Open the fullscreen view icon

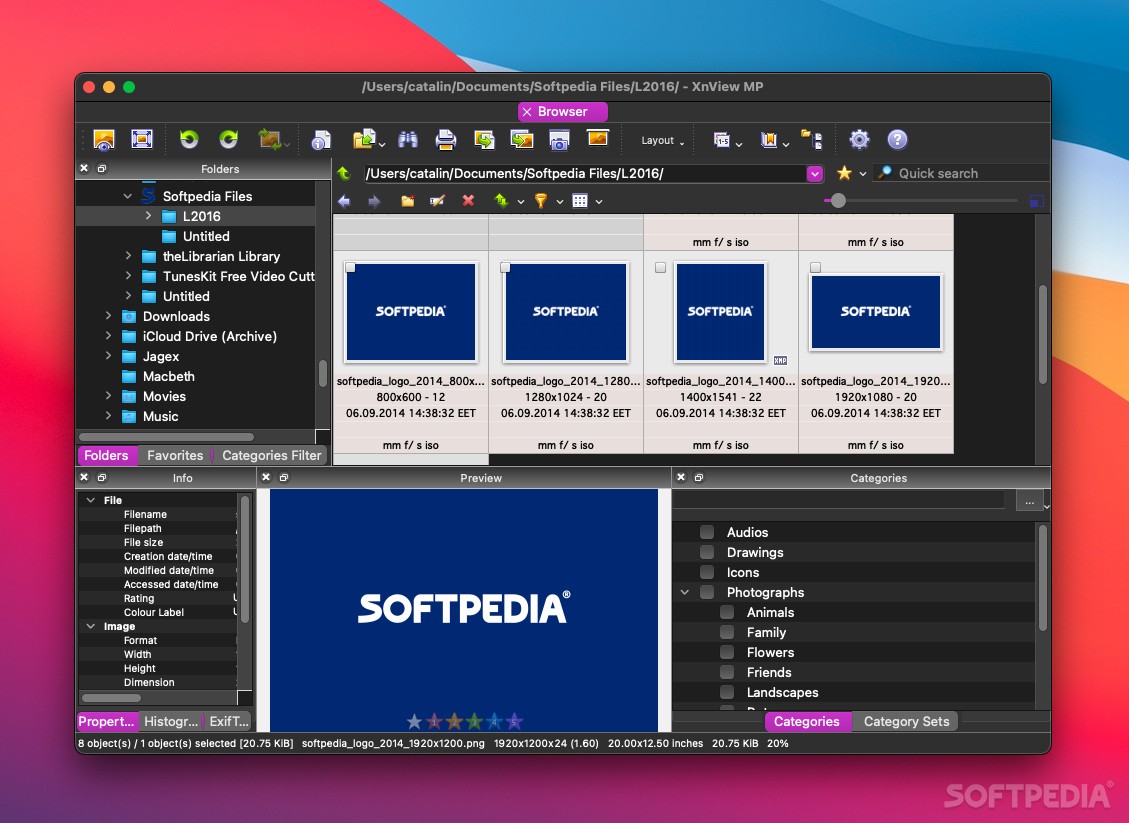pyautogui.click(x=142, y=140)
